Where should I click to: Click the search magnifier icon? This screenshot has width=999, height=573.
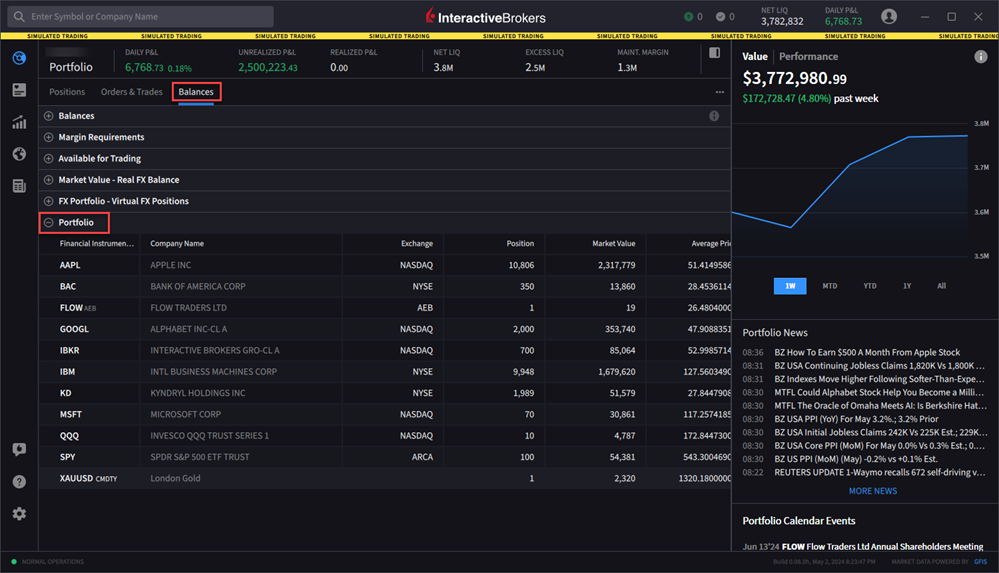(x=19, y=17)
